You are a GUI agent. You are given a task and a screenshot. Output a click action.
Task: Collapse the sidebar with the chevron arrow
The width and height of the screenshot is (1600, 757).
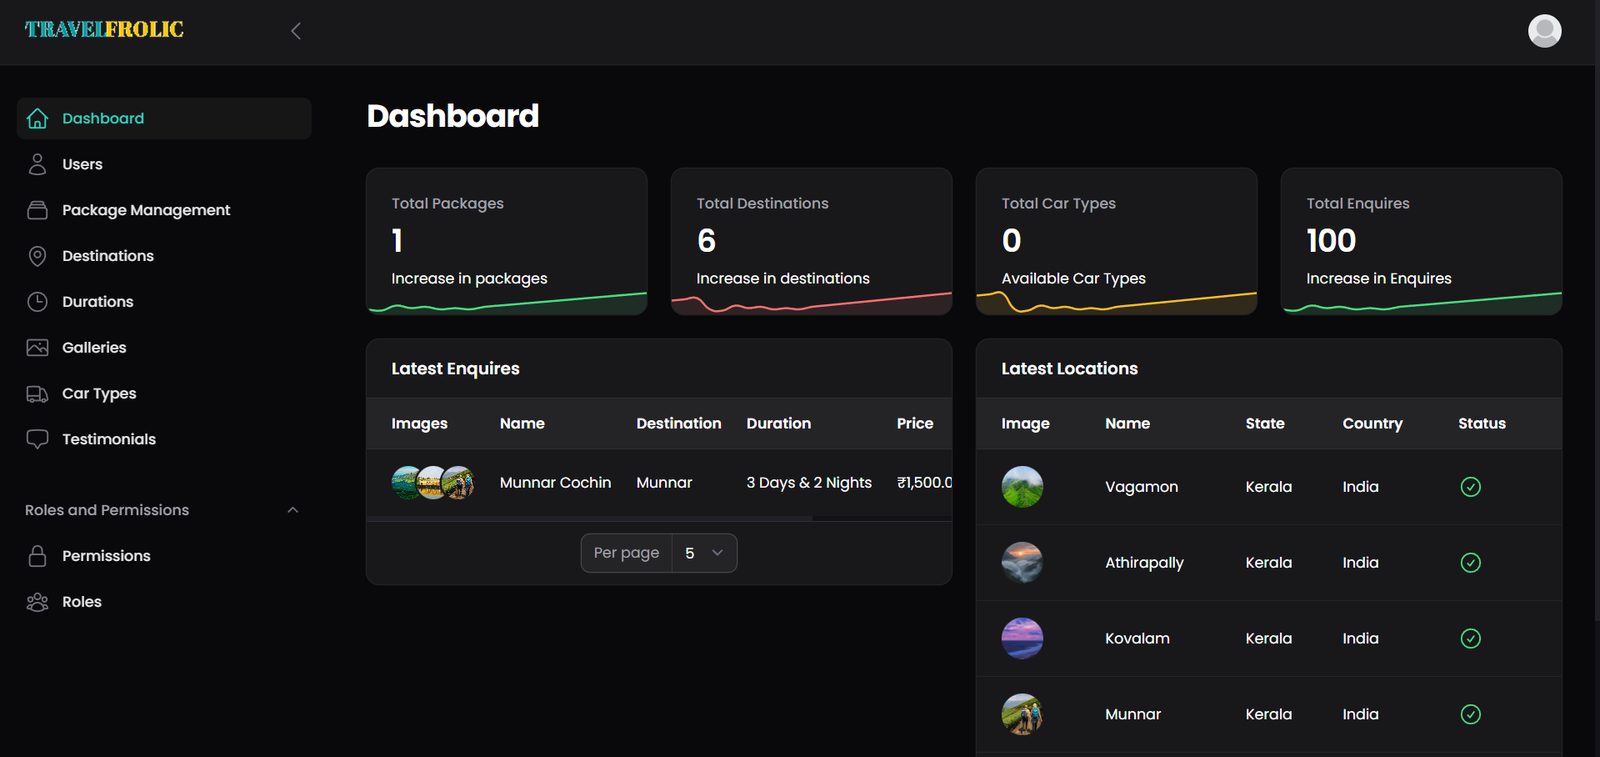(x=296, y=31)
